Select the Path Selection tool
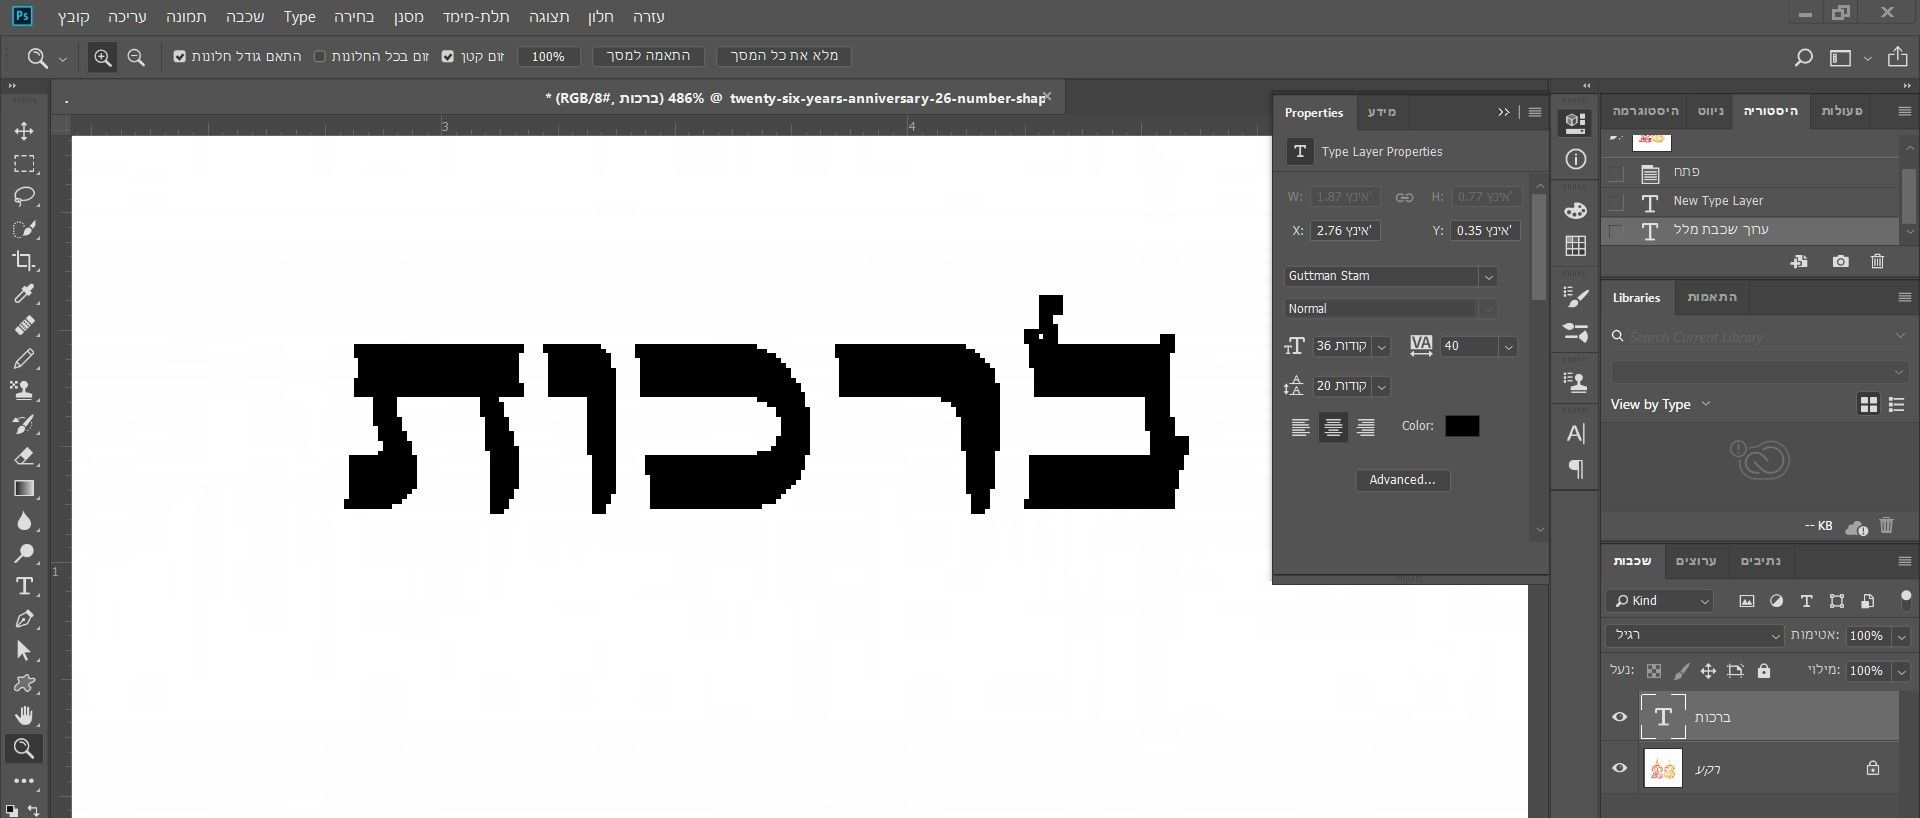Image resolution: width=1920 pixels, height=818 pixels. pos(24,651)
